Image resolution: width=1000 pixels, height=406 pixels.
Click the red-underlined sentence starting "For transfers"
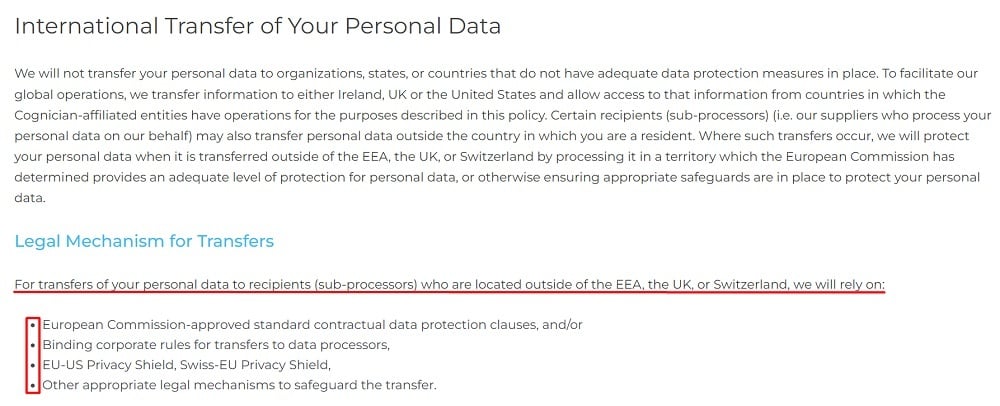coord(449,285)
